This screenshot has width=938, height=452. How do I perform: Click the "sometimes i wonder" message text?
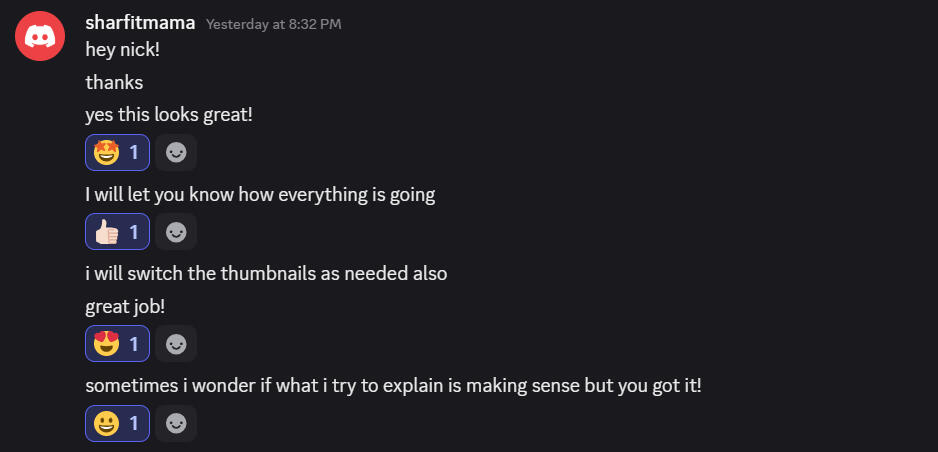click(393, 385)
